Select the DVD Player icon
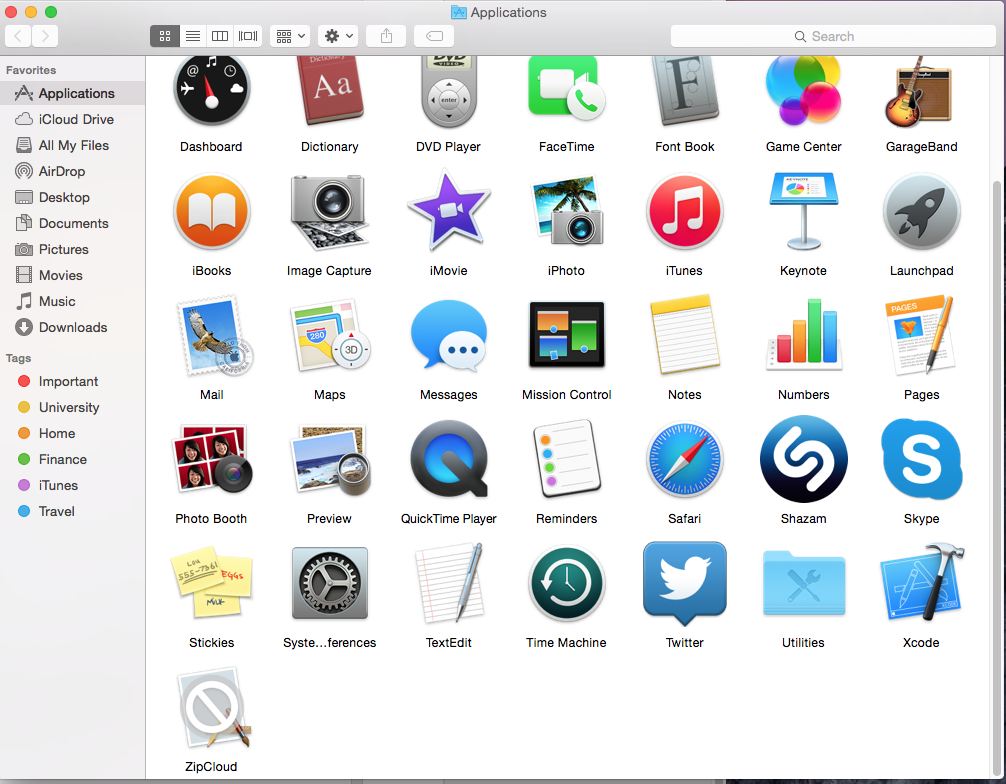Screen dimensions: 1006x784 point(448,92)
